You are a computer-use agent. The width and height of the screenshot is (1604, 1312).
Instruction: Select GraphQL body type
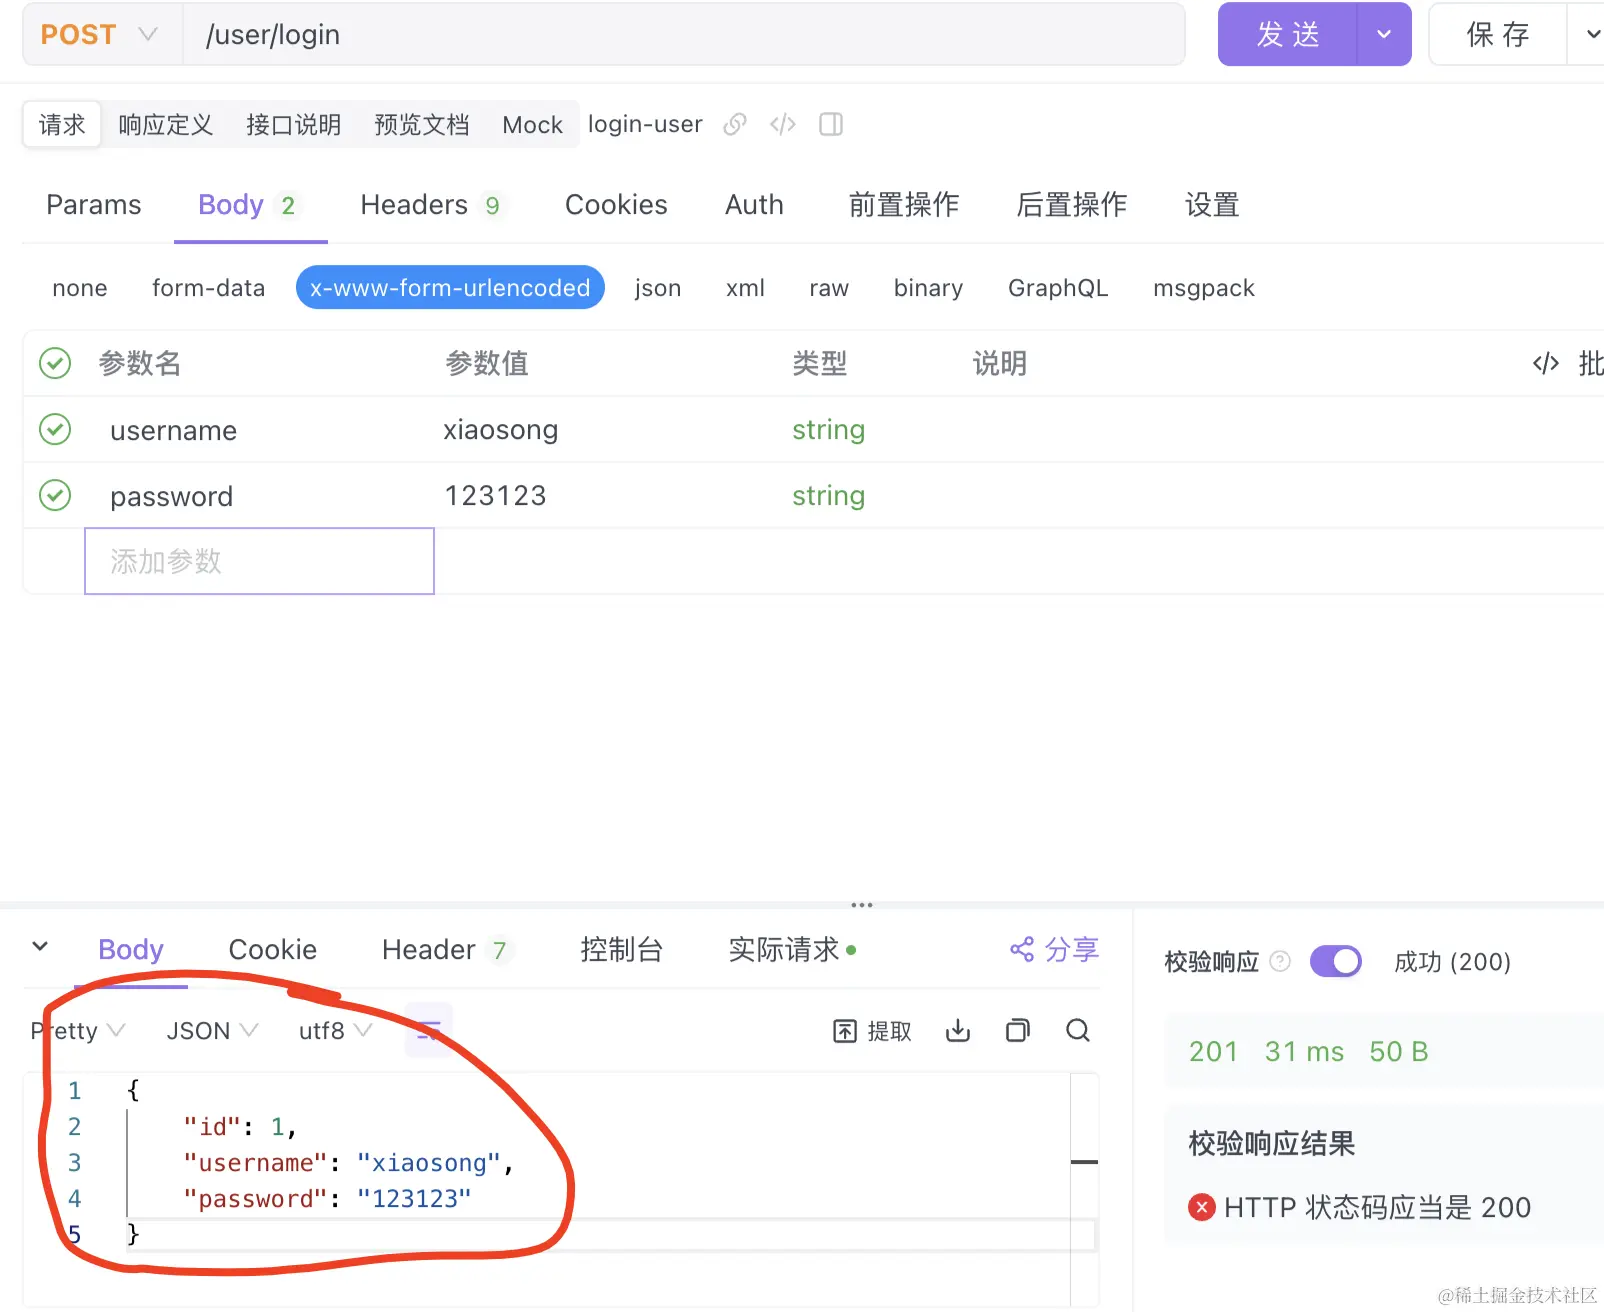(1058, 288)
